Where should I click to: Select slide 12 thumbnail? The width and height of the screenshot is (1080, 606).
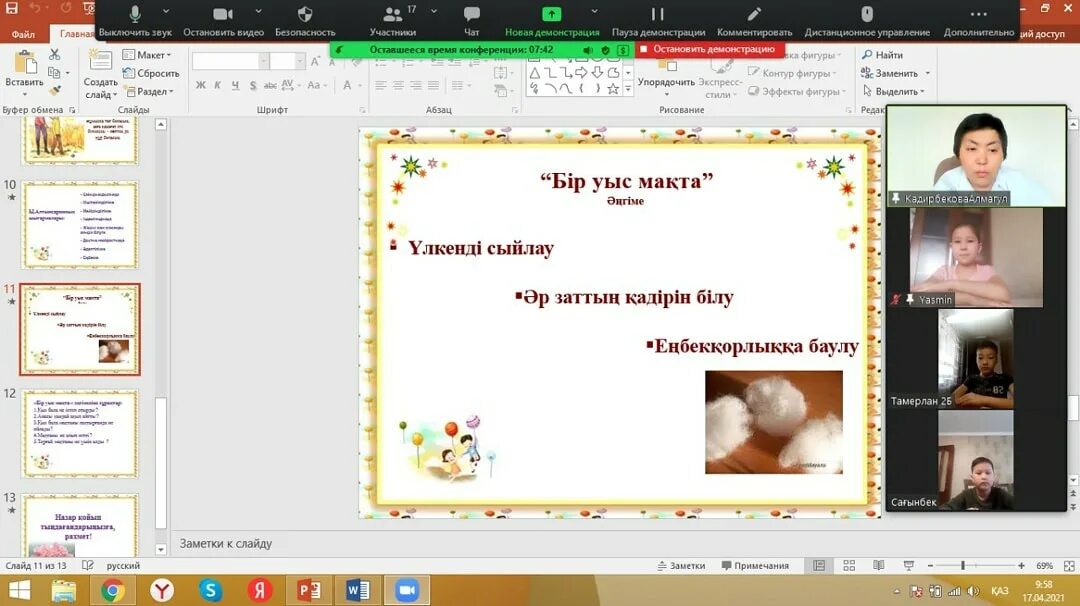pyautogui.click(x=80, y=434)
